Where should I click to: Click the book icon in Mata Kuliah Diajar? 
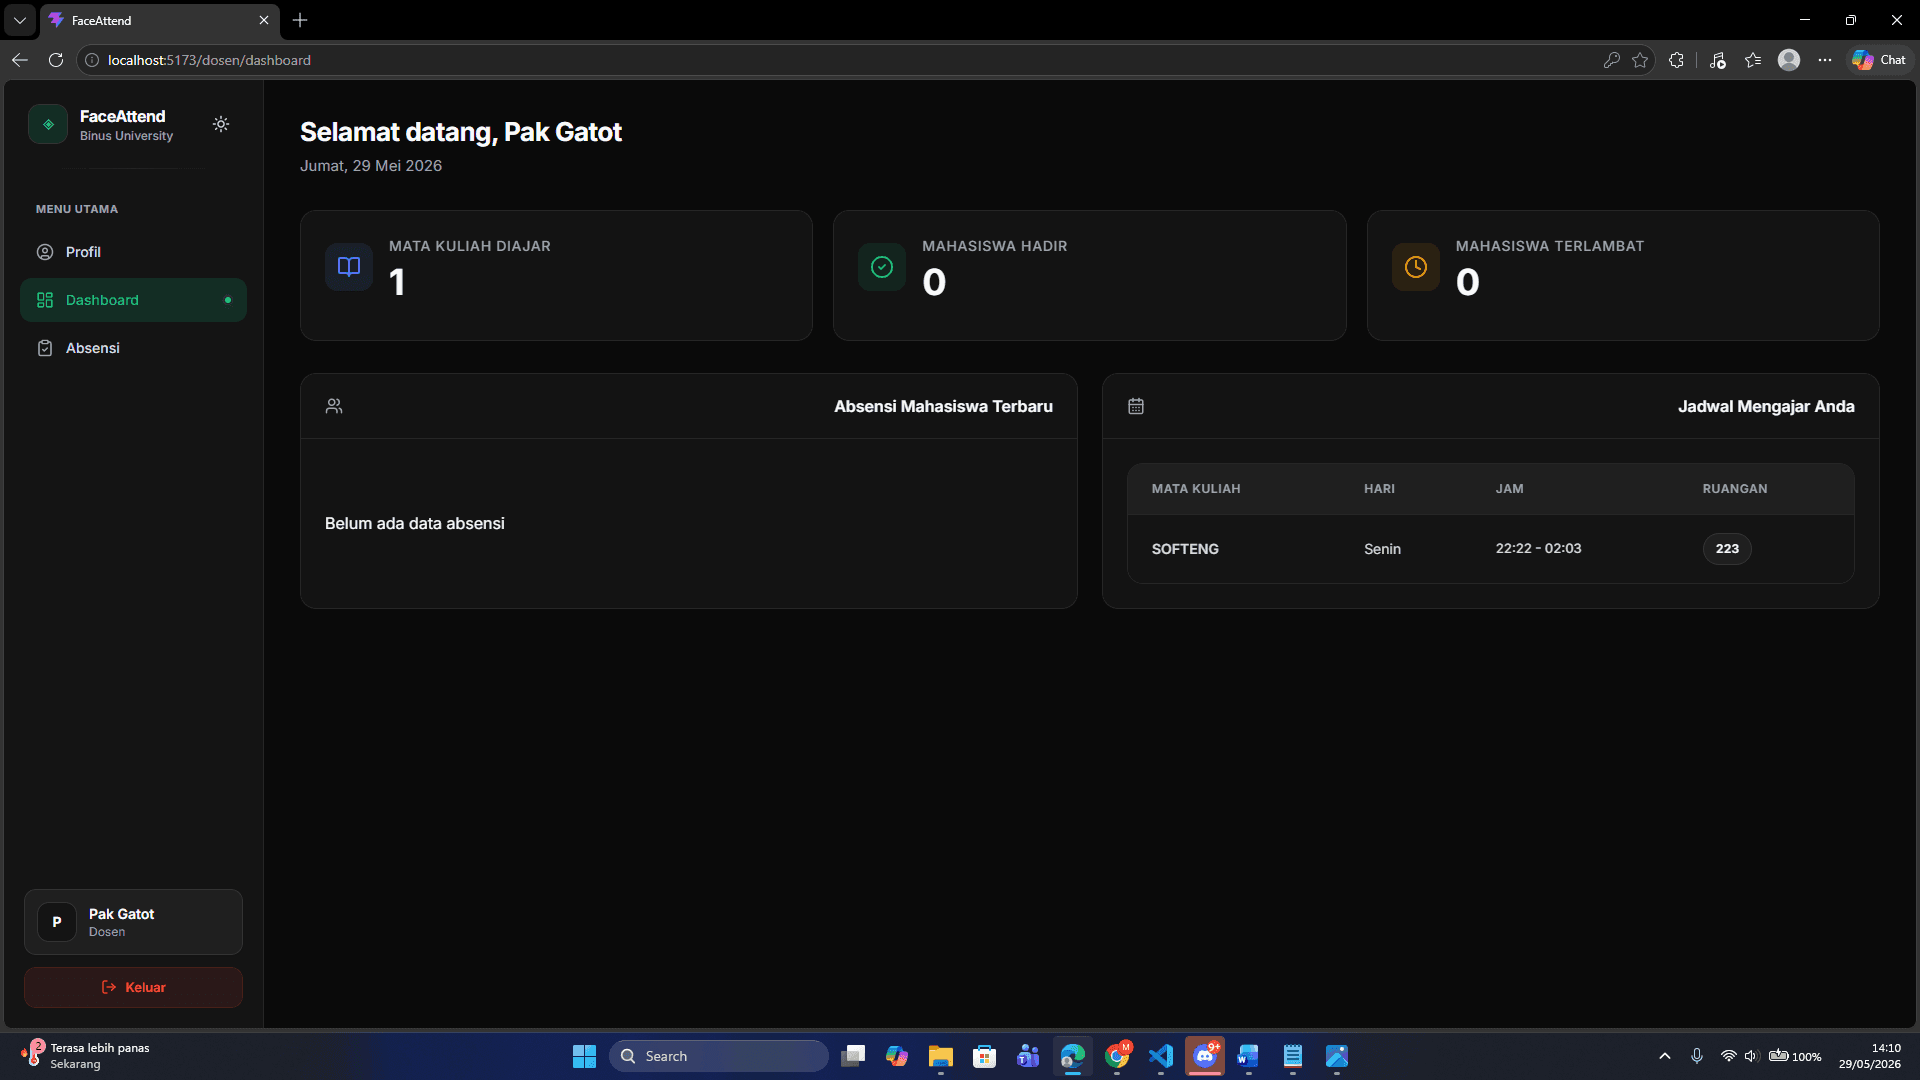pyautogui.click(x=349, y=266)
